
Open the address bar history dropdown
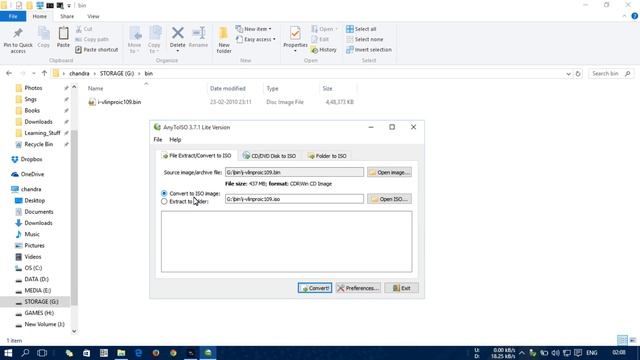tap(568, 74)
